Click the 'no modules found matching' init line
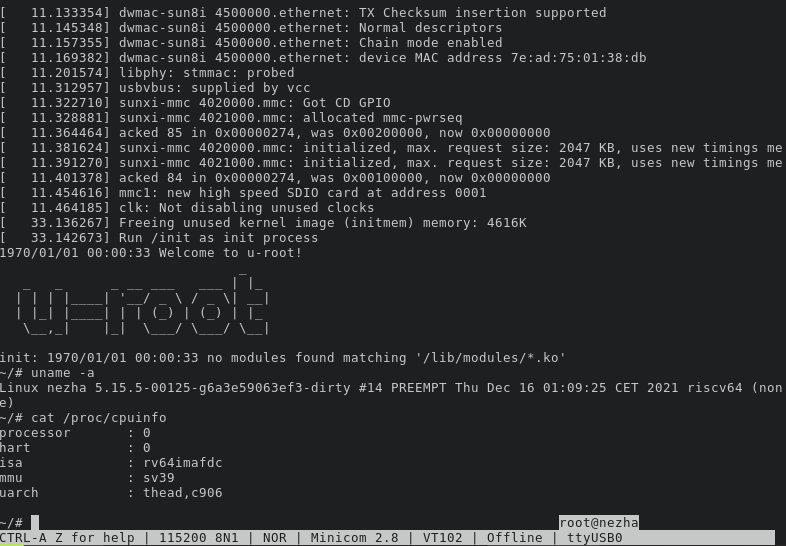This screenshot has height=546, width=786. click(x=283, y=358)
